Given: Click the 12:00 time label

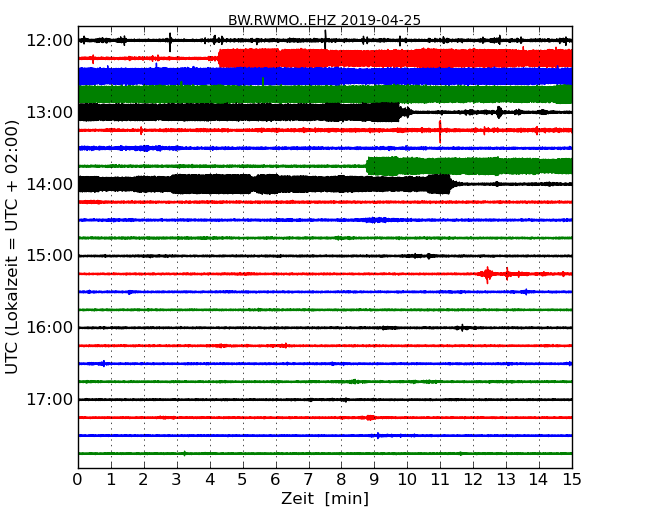Looking at the screenshot, I should (x=50, y=41).
